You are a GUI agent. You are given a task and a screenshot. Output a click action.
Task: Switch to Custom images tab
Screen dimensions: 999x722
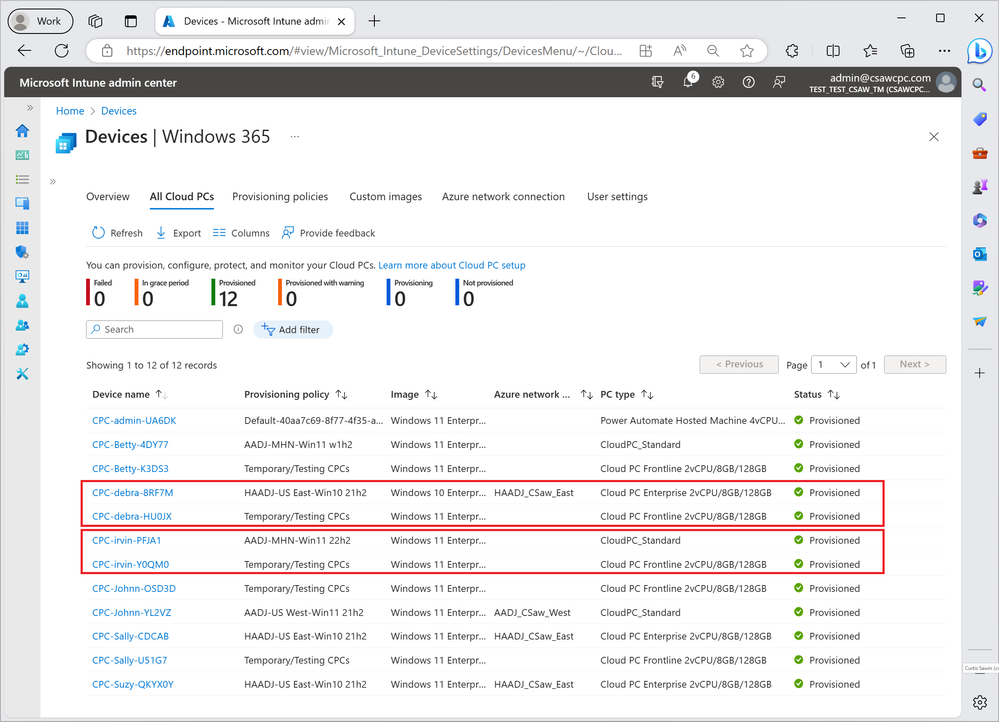pos(385,196)
